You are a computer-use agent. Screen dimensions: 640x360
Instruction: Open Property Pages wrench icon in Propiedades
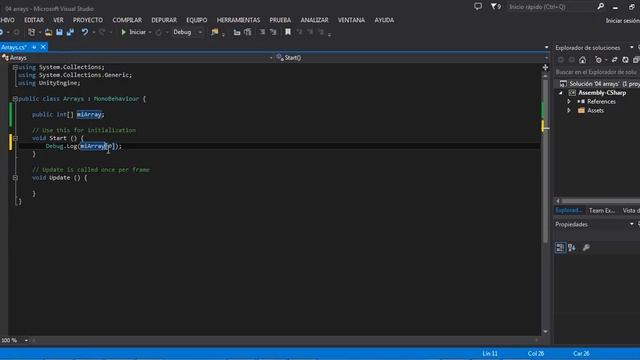[x=586, y=247]
